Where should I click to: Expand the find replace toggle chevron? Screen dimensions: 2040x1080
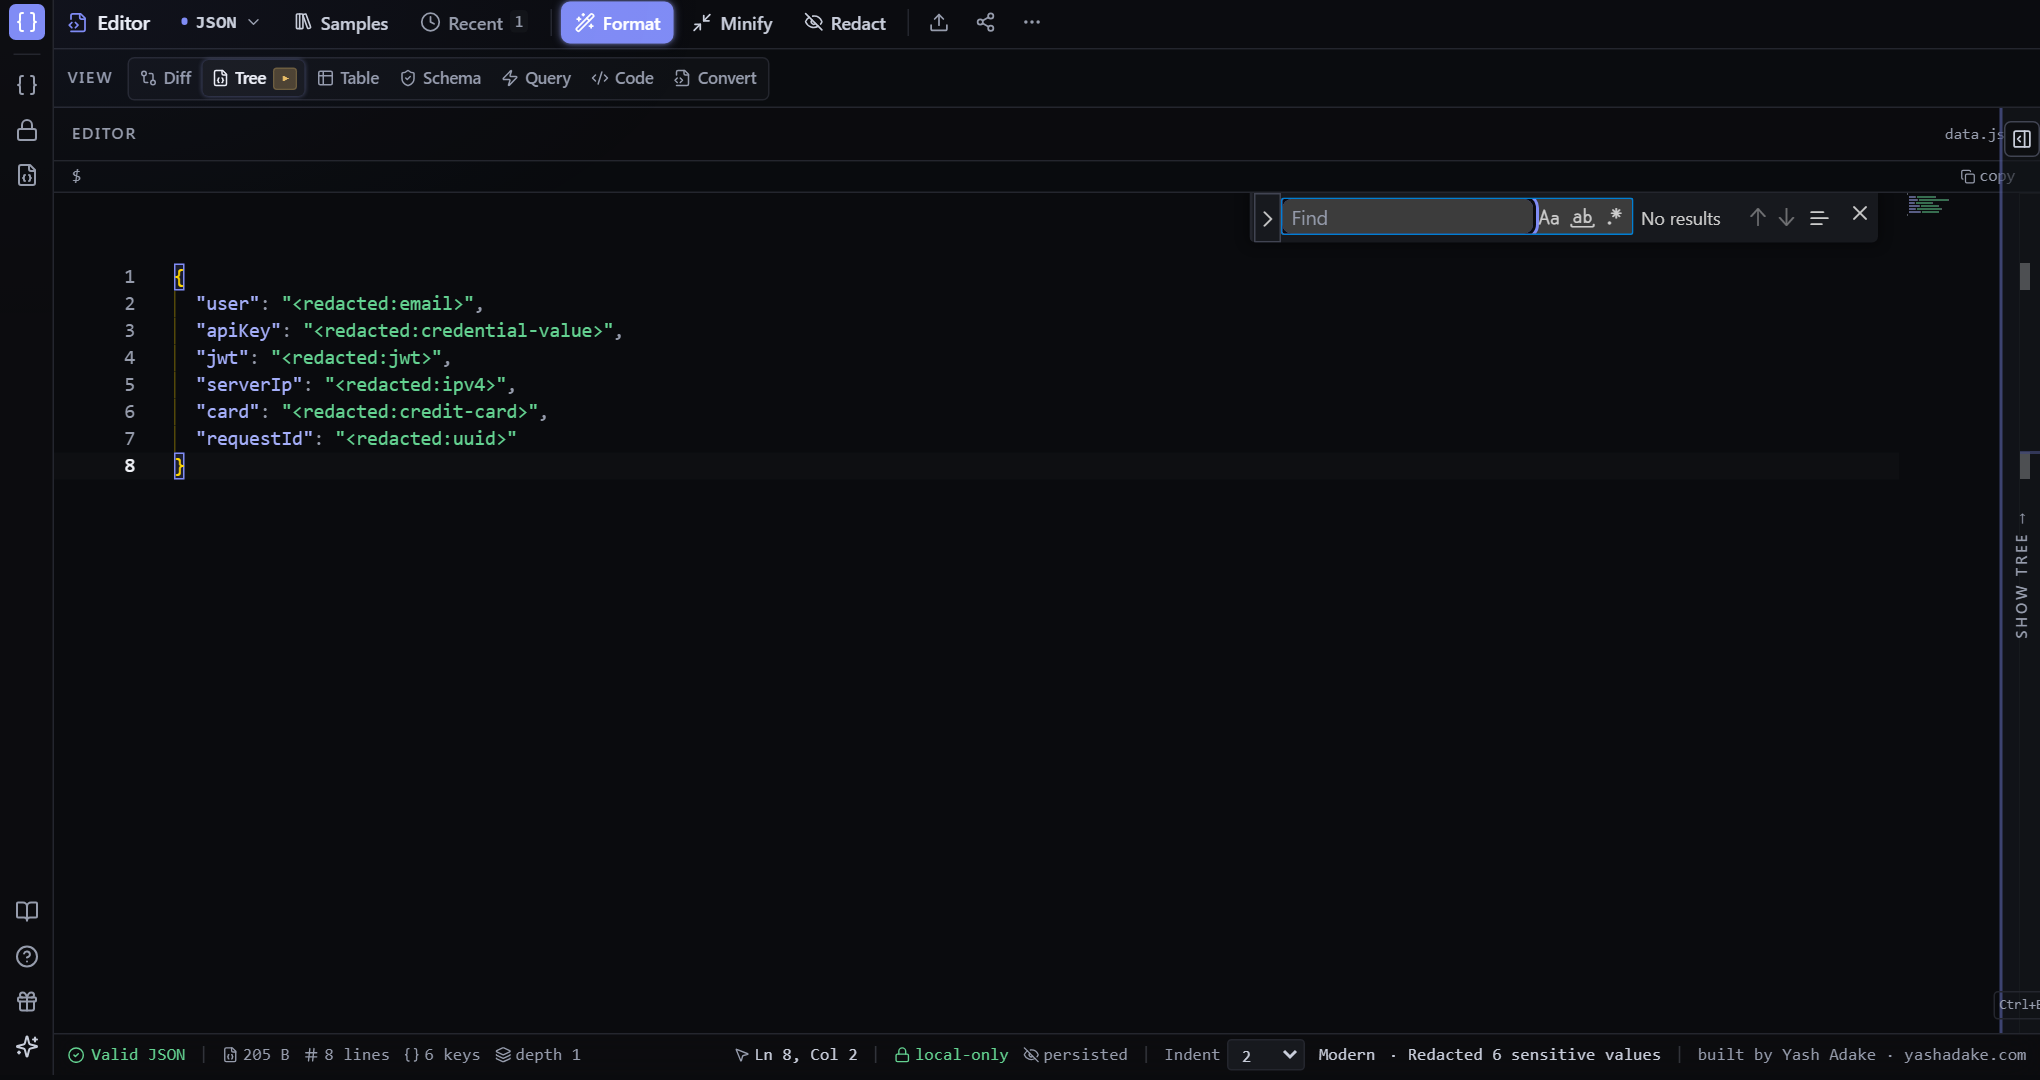click(1267, 218)
